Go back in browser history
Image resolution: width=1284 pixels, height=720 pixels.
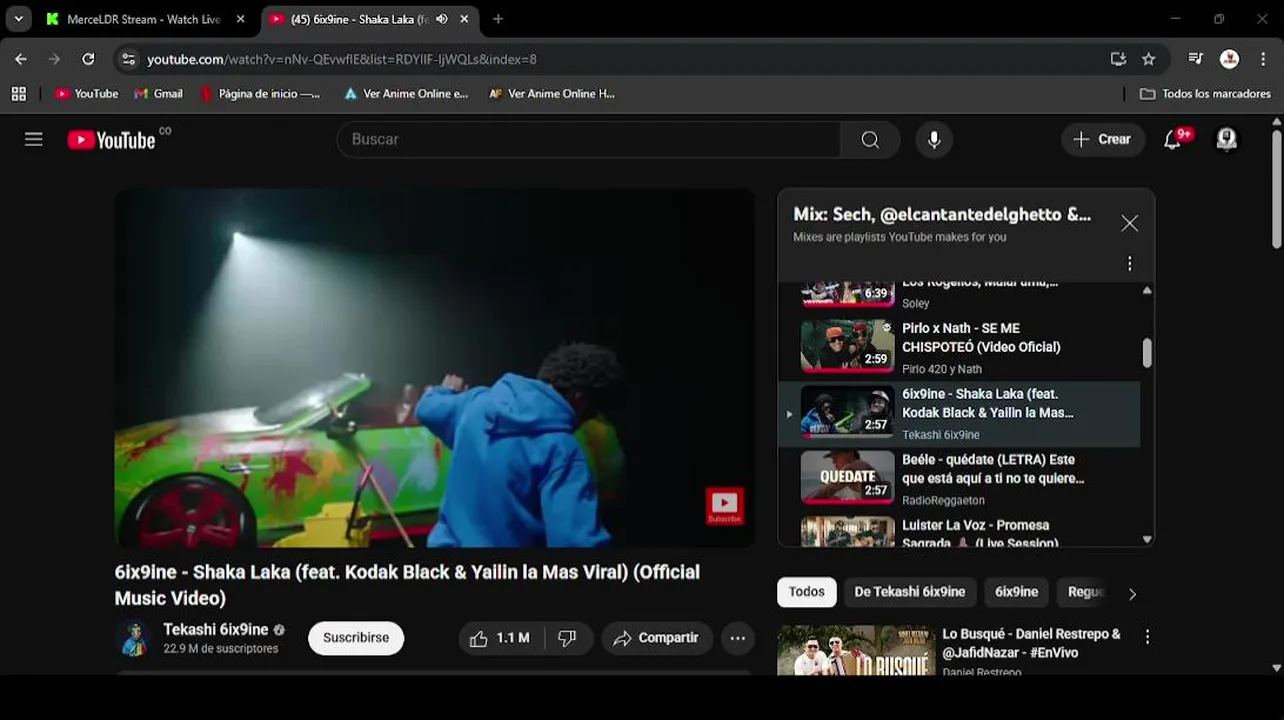[21, 59]
